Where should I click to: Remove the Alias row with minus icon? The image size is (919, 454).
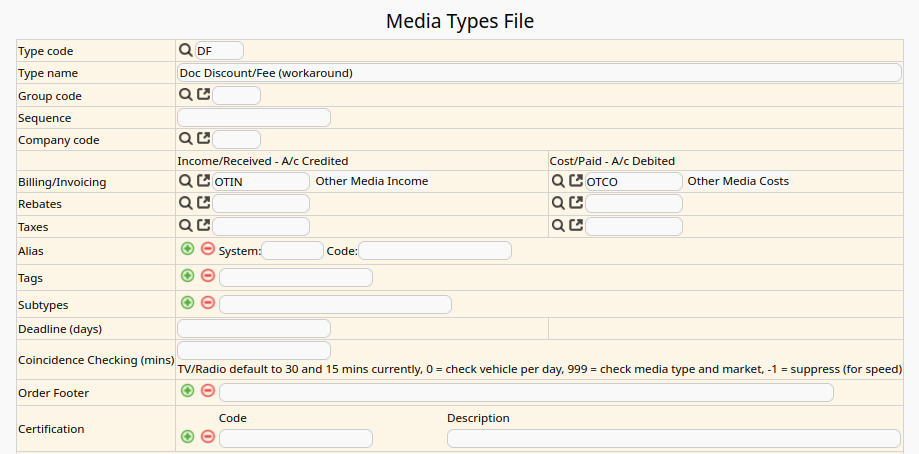click(207, 249)
